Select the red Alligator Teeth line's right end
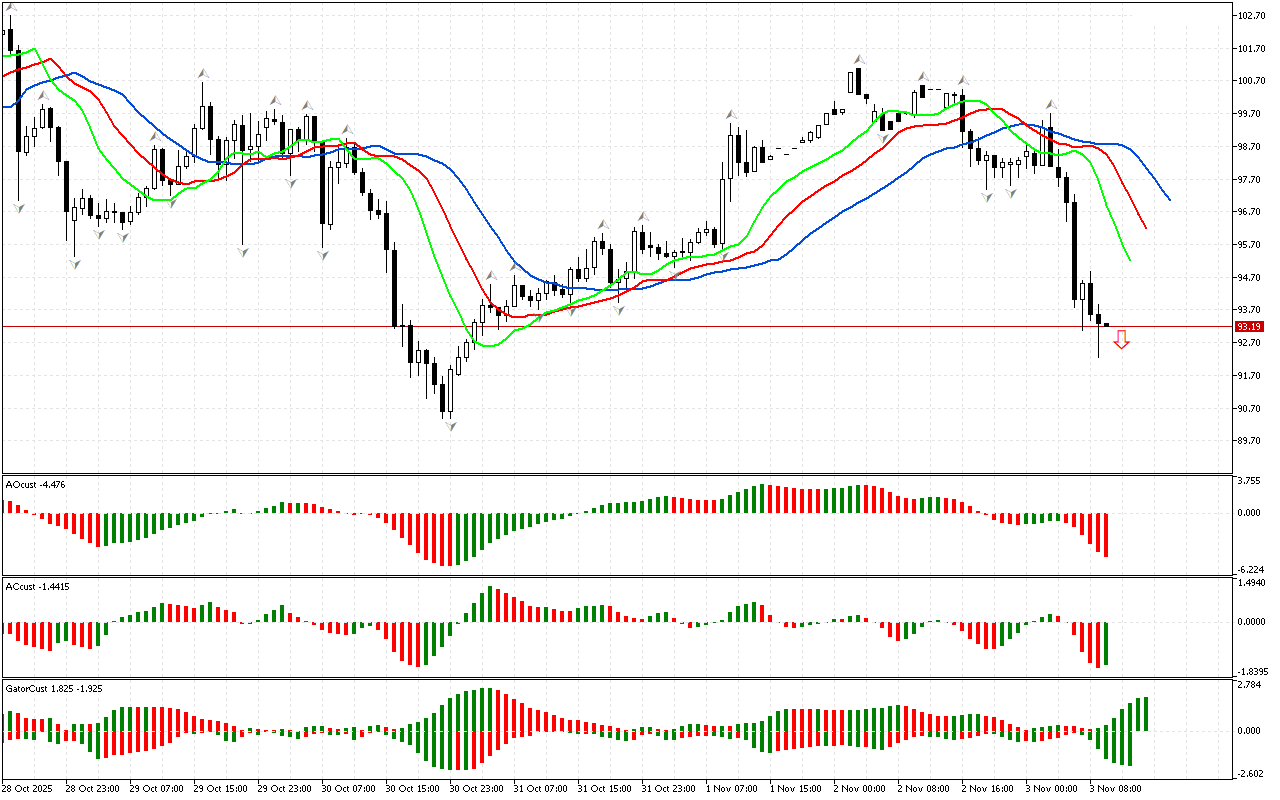The height and width of the screenshot is (800, 1280). point(1145,228)
